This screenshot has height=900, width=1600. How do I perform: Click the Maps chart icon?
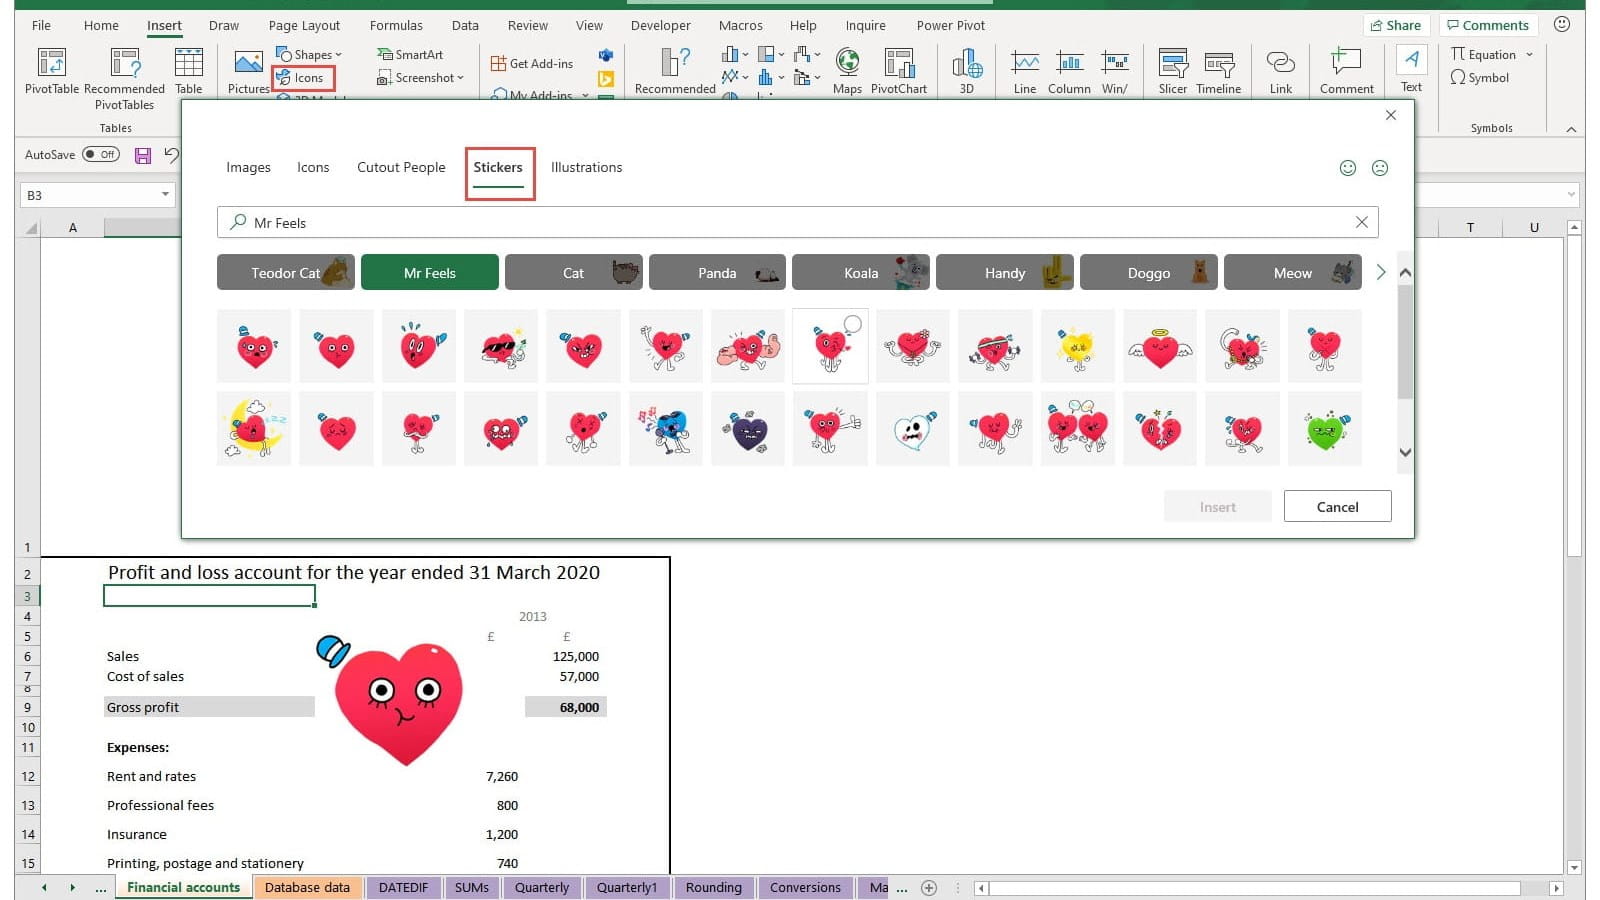(847, 64)
